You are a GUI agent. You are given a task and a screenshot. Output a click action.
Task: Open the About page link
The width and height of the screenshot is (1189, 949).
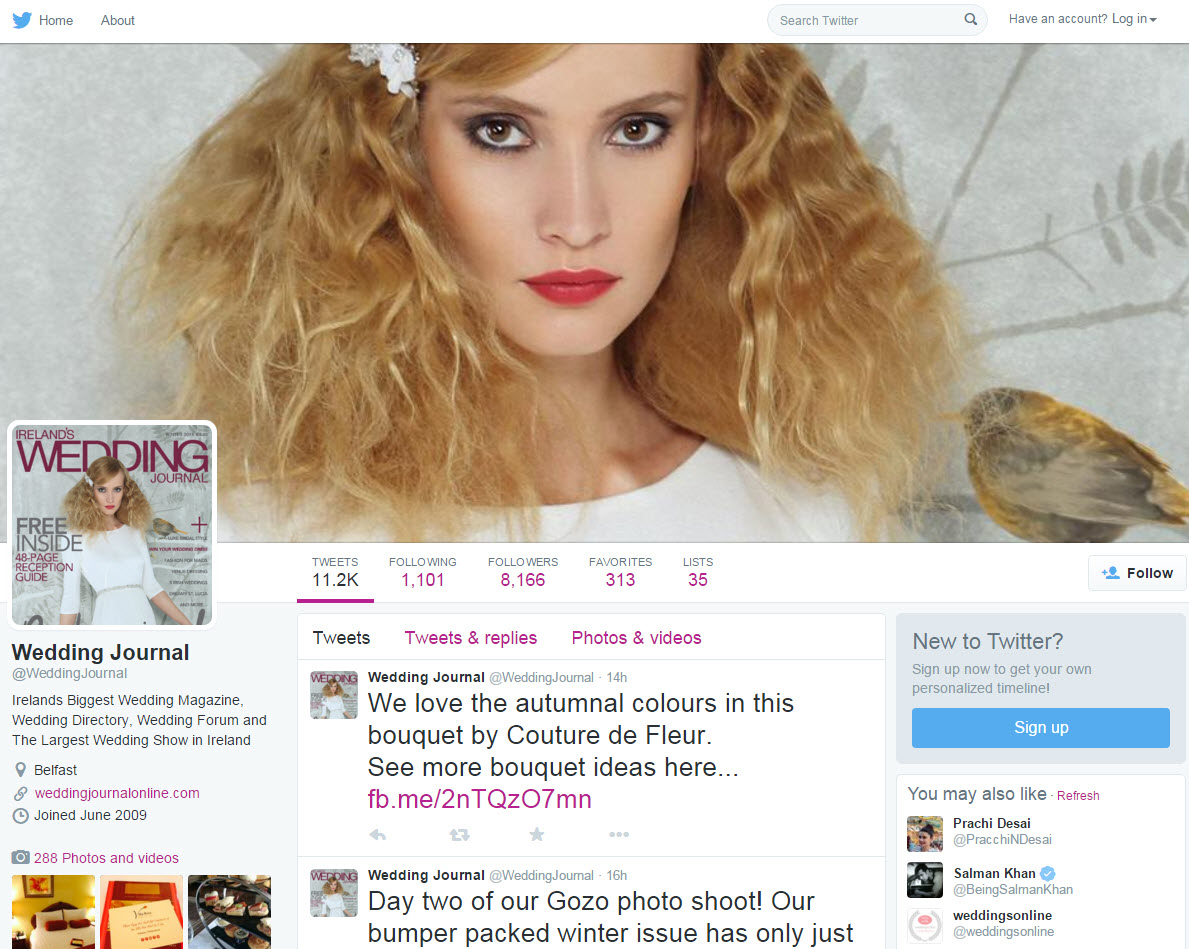pos(118,20)
